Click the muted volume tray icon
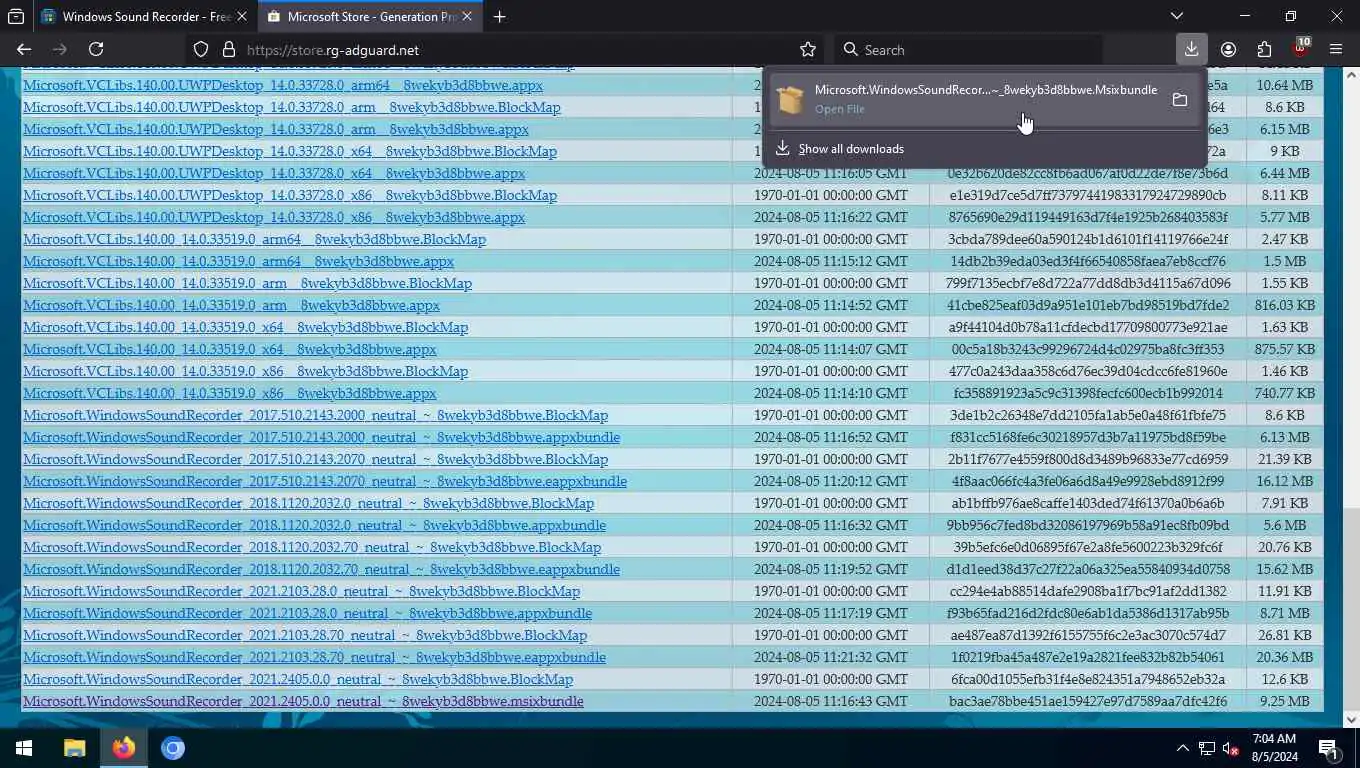Viewport: 1360px width, 768px height. [x=1232, y=748]
